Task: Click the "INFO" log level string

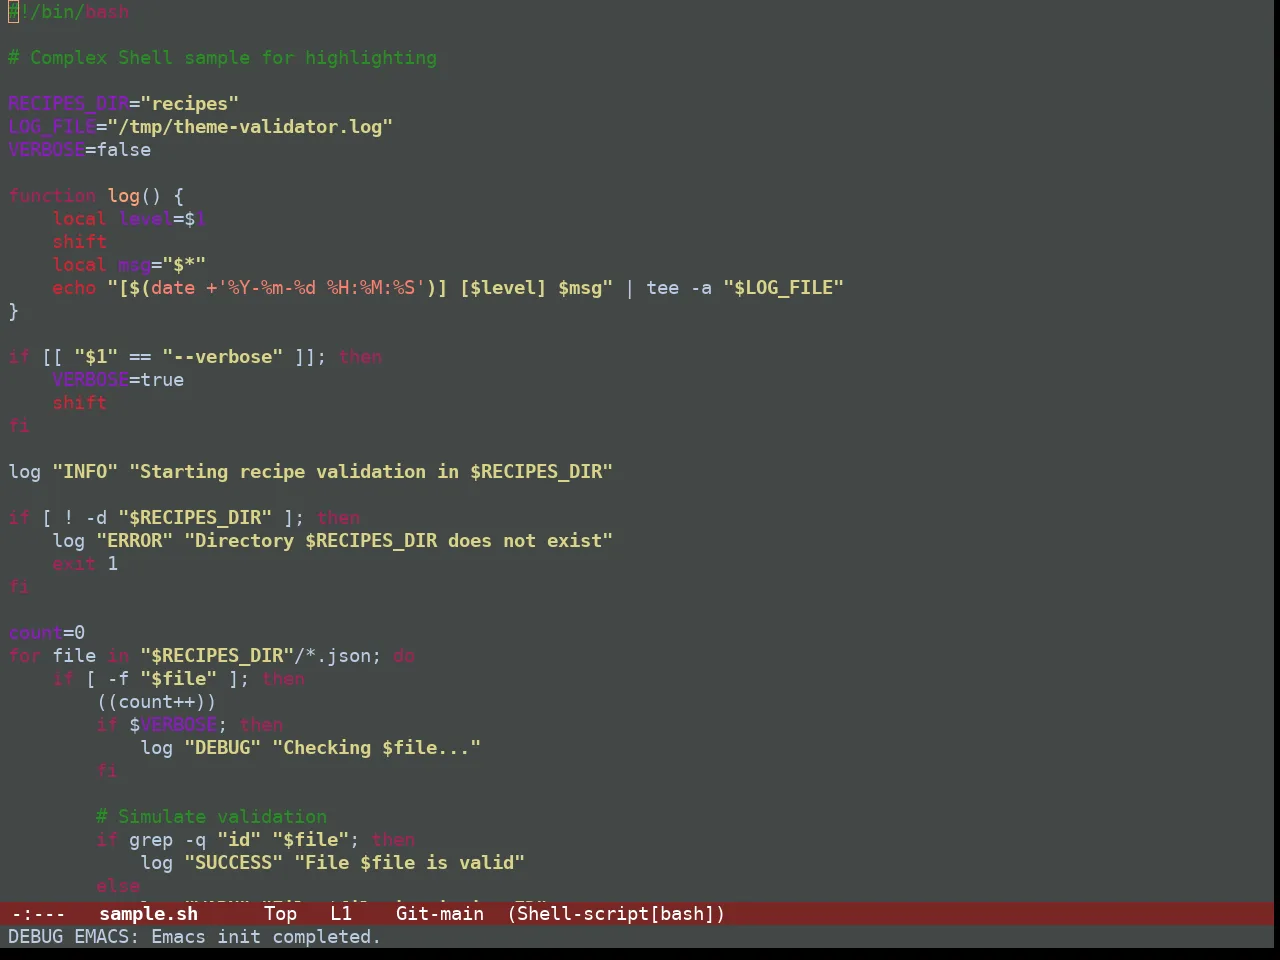Action: [x=85, y=472]
